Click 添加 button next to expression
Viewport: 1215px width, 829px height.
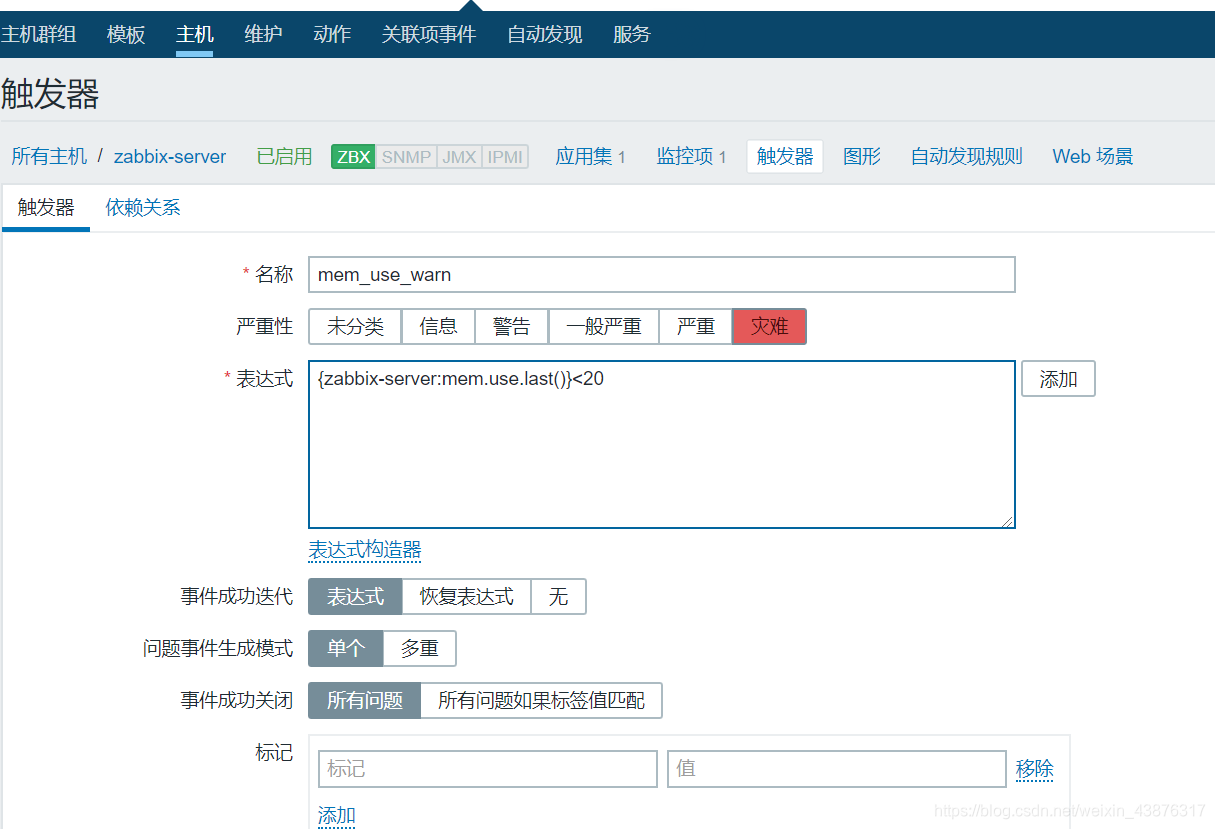1058,379
